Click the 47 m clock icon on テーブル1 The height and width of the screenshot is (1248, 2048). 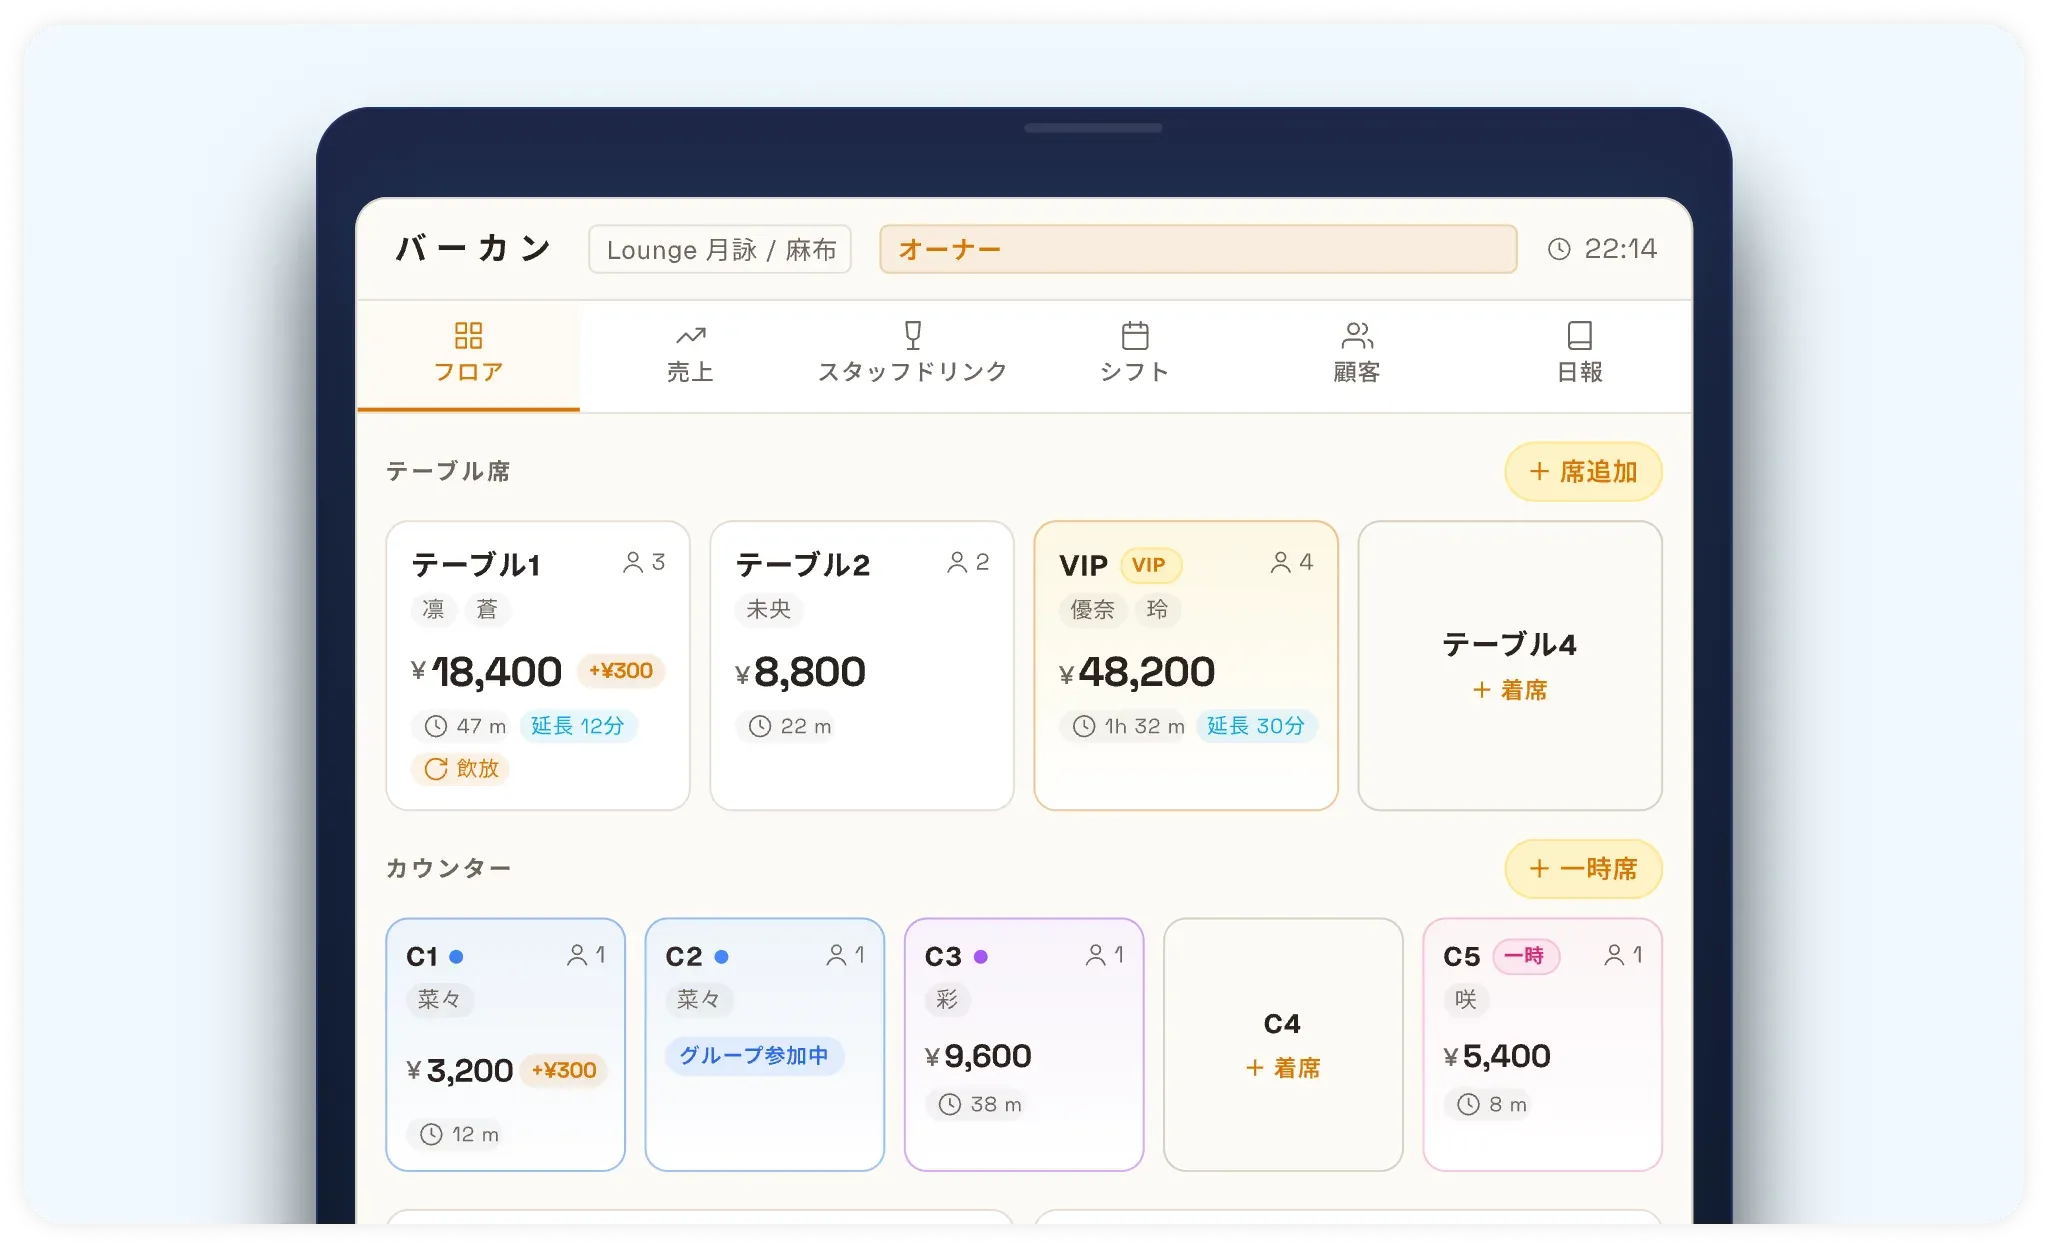coord(436,726)
